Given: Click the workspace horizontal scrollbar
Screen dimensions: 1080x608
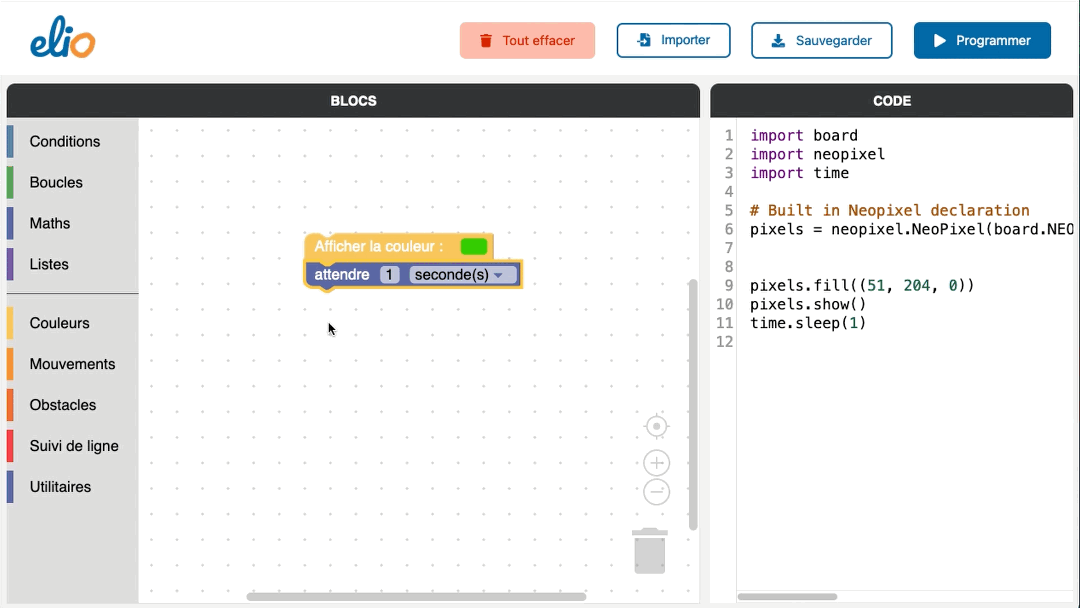Looking at the screenshot, I should pos(416,597).
